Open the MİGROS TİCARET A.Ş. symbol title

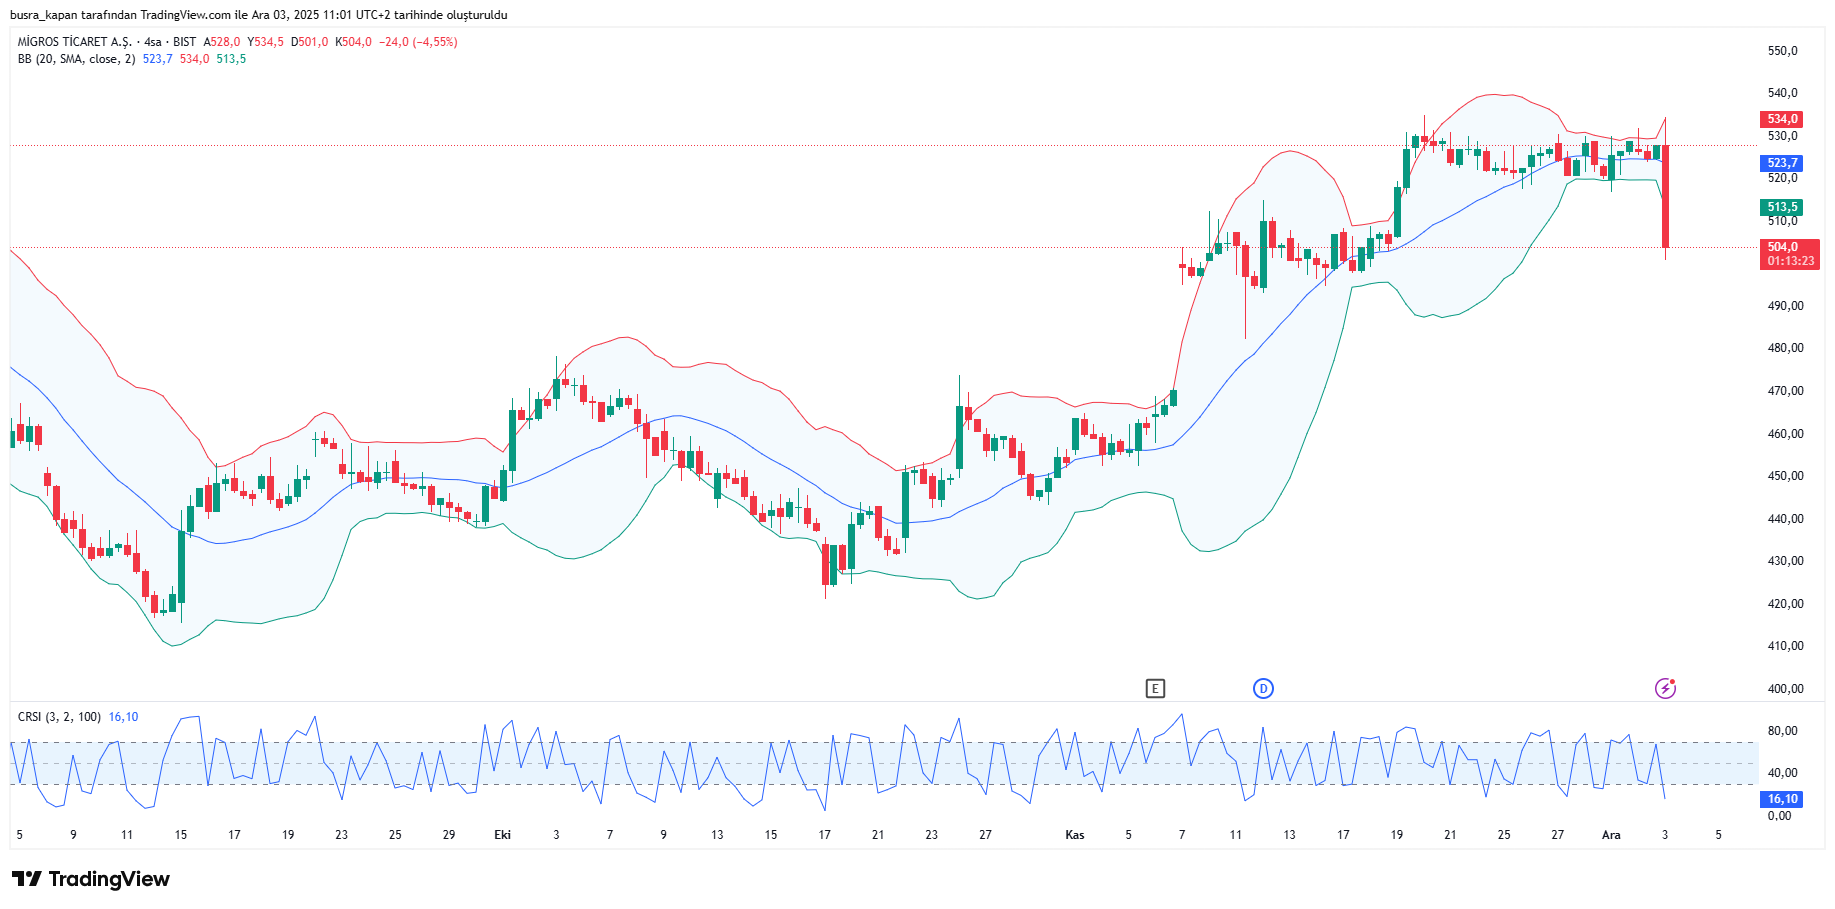coord(74,42)
